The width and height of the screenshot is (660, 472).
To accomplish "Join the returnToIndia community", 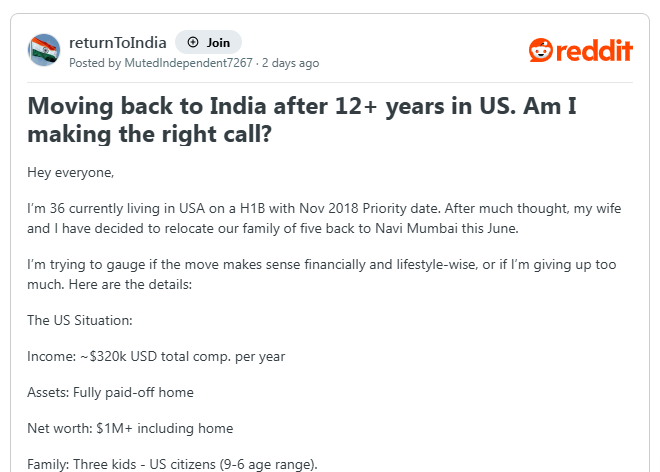I will 208,43.
